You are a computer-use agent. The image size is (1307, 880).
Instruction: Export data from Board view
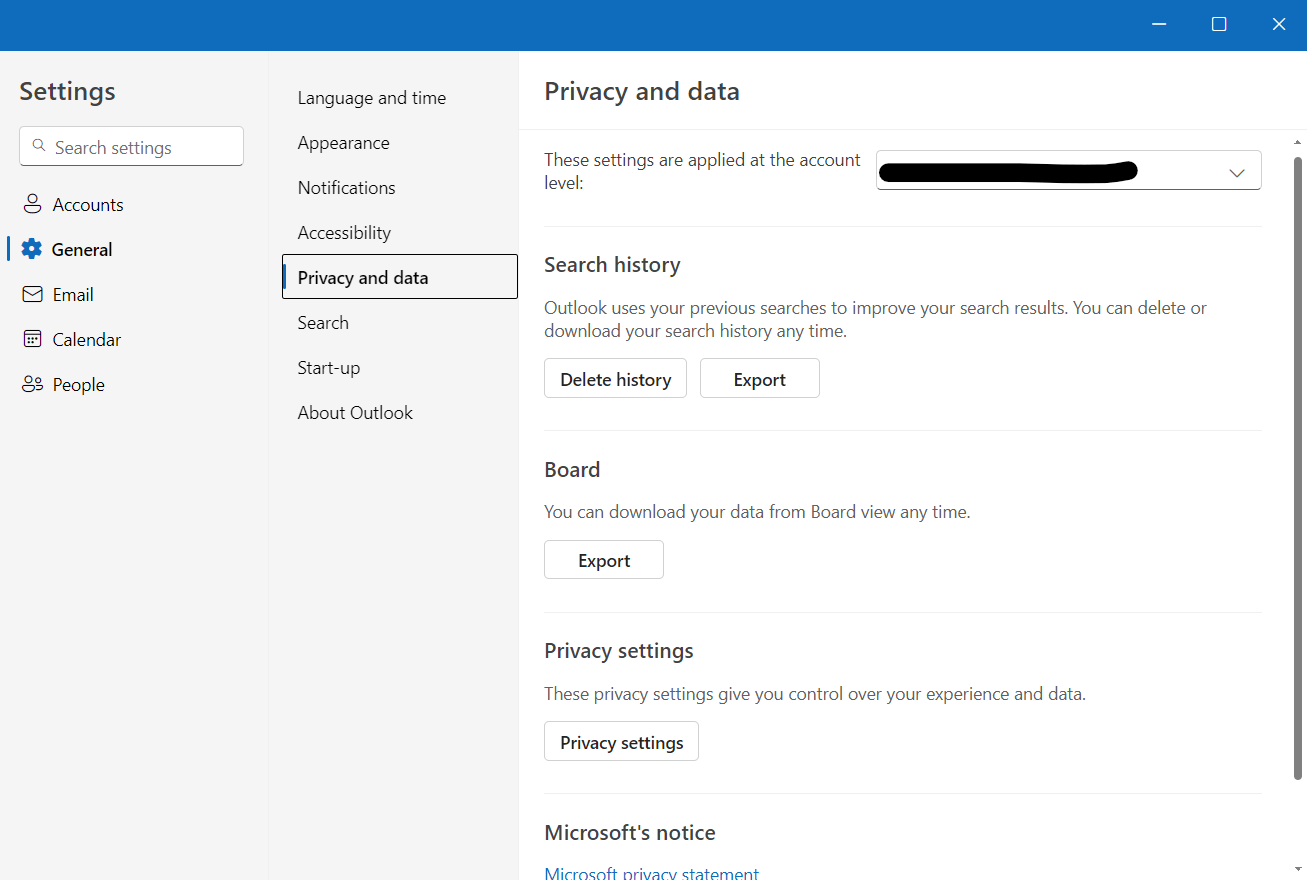click(x=603, y=559)
